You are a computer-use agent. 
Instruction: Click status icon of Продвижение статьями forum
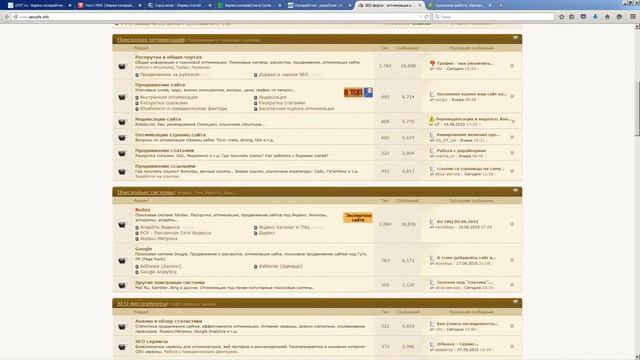pyautogui.click(x=122, y=153)
